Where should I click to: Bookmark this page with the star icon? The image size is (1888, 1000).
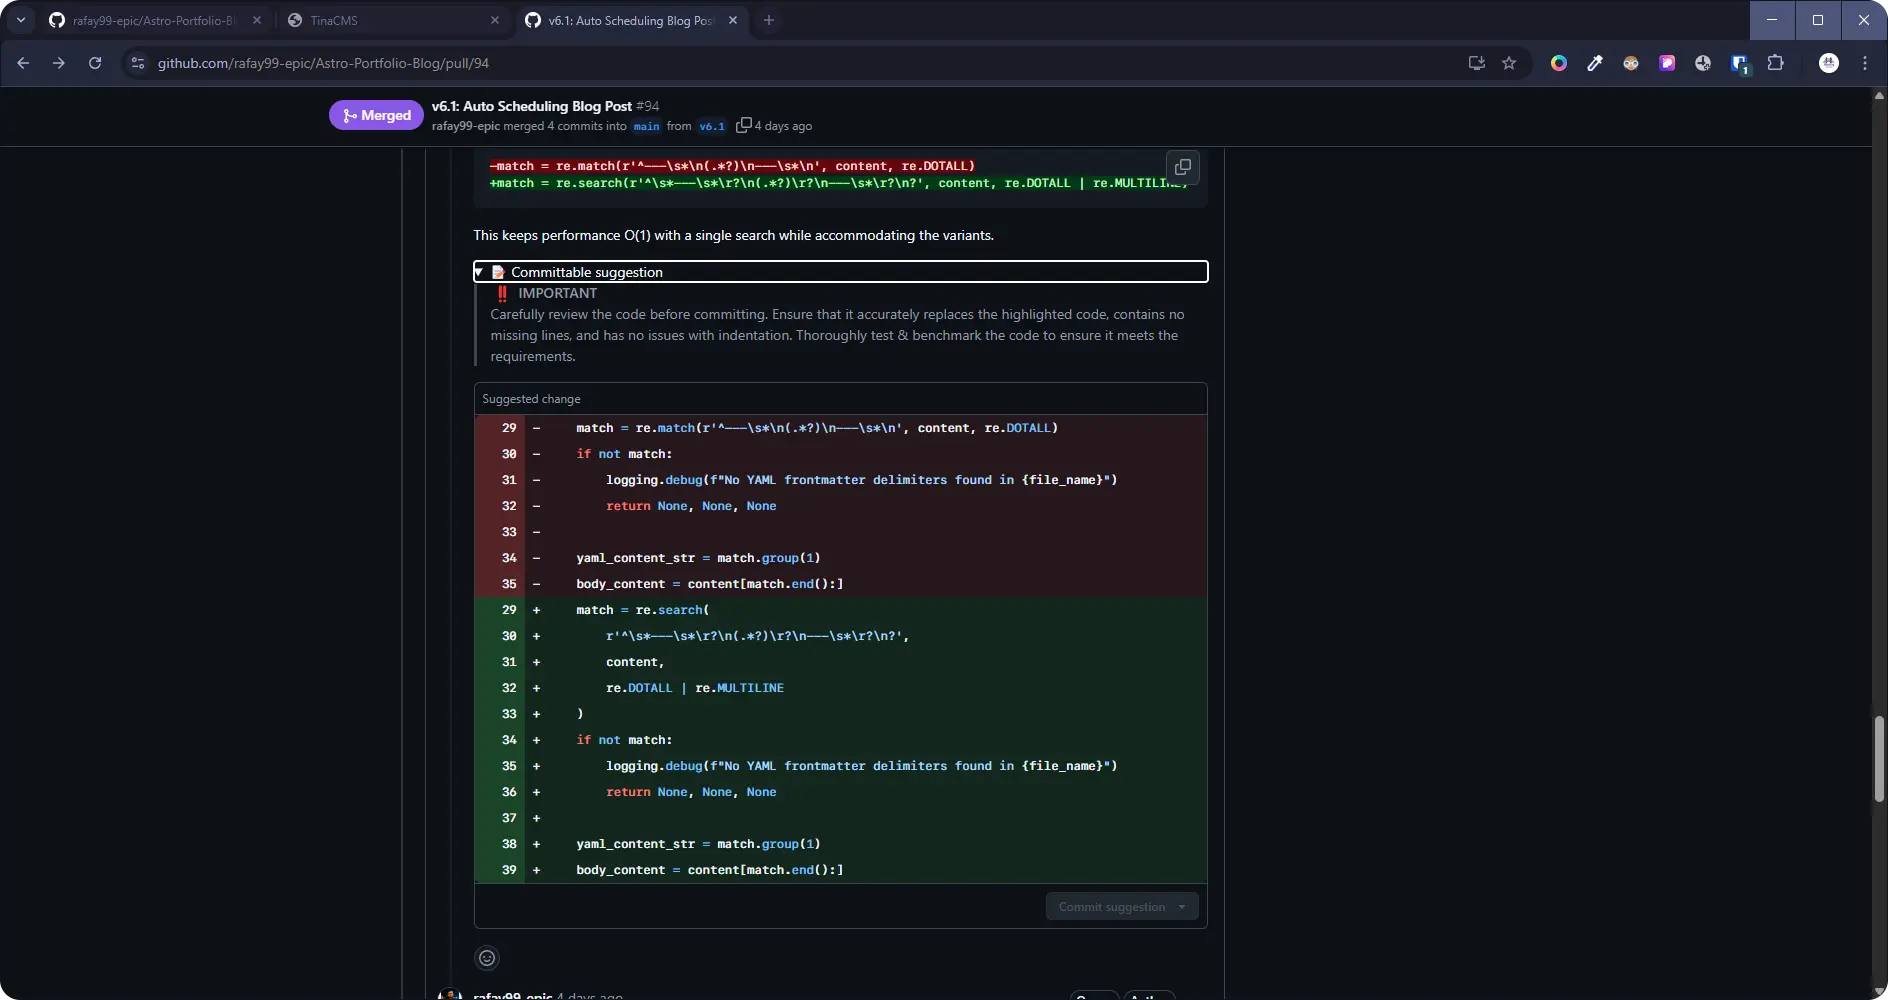[x=1509, y=63]
